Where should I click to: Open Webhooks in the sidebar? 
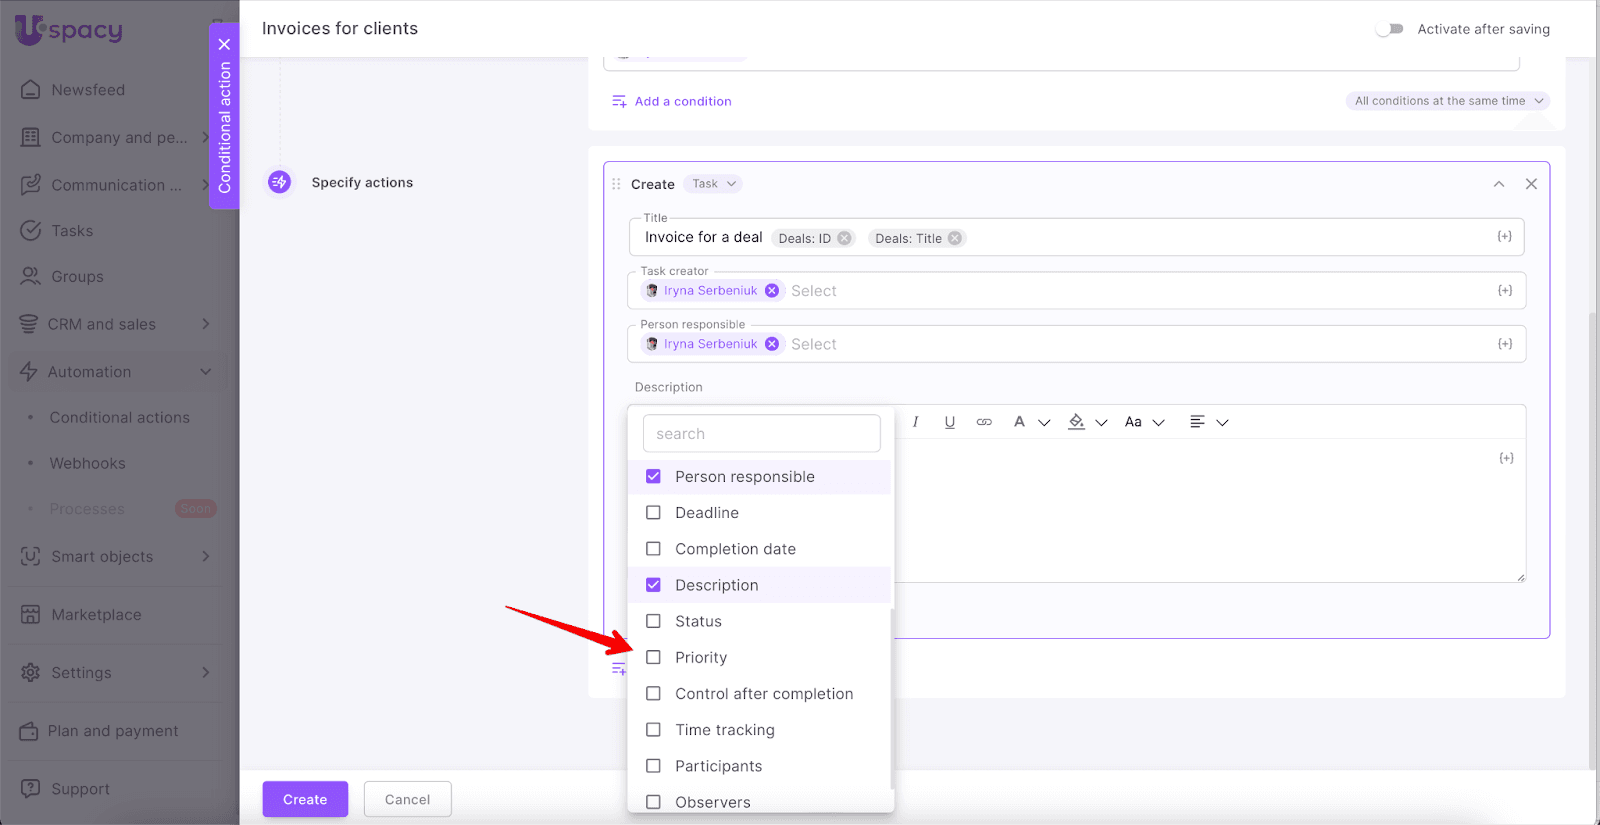pos(87,464)
